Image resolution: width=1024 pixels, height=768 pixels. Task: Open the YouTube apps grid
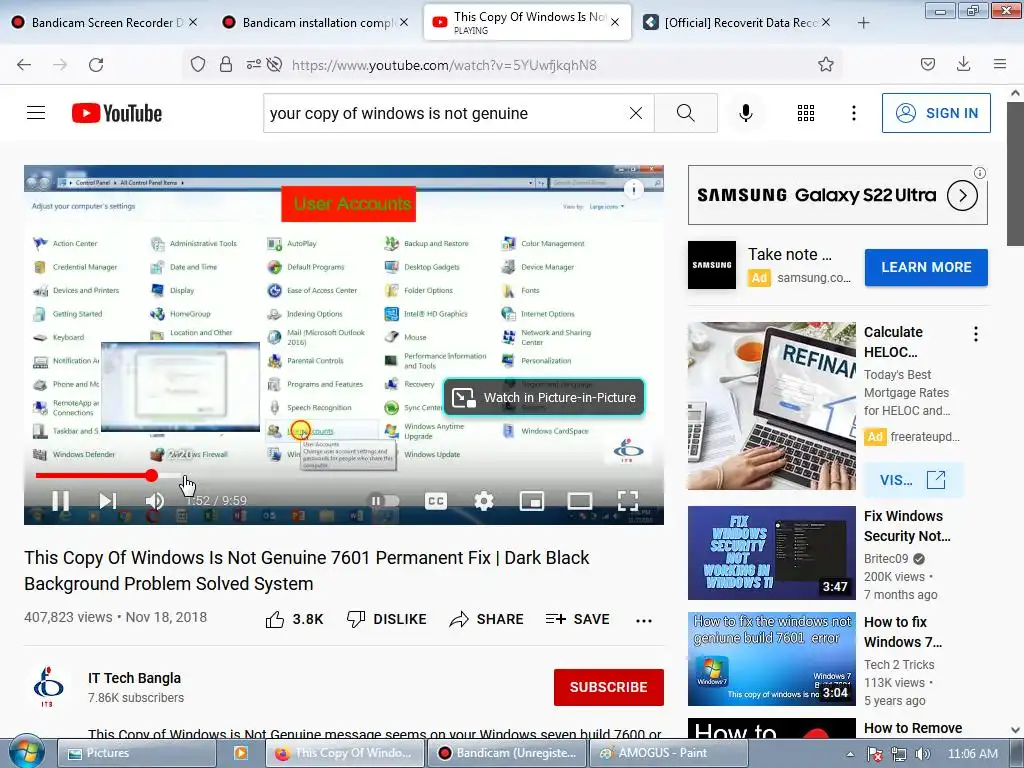click(806, 113)
